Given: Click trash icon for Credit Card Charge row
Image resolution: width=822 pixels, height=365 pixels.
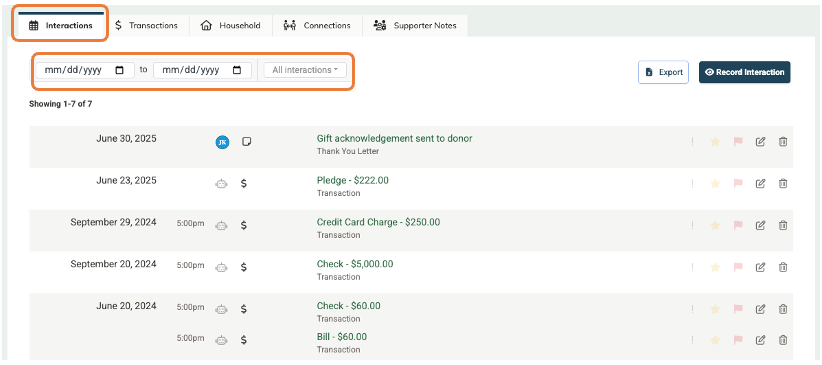Looking at the screenshot, I should click(x=783, y=226).
